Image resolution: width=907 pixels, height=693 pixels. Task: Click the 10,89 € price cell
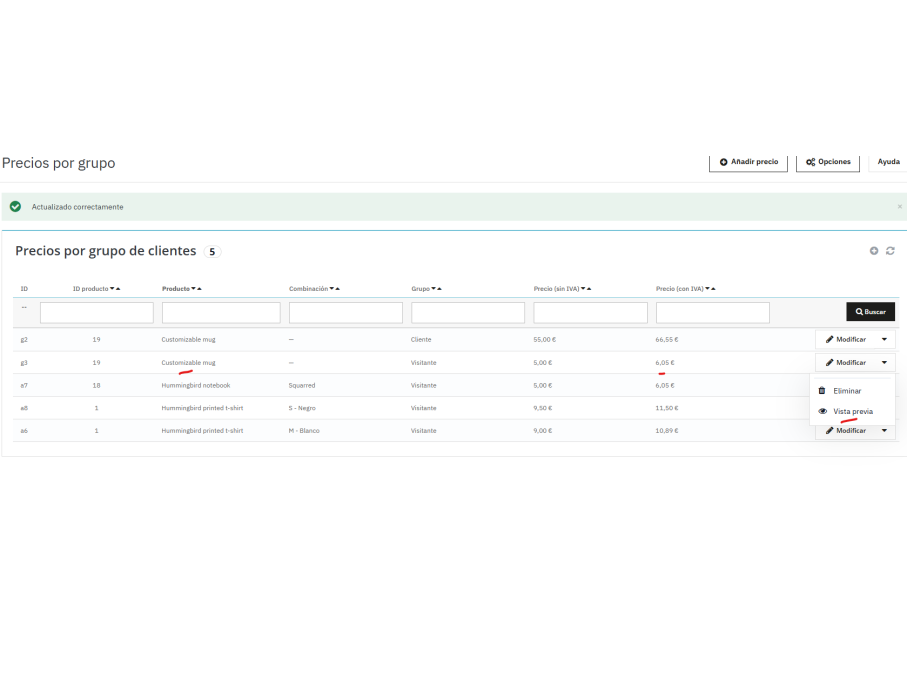[x=667, y=431]
